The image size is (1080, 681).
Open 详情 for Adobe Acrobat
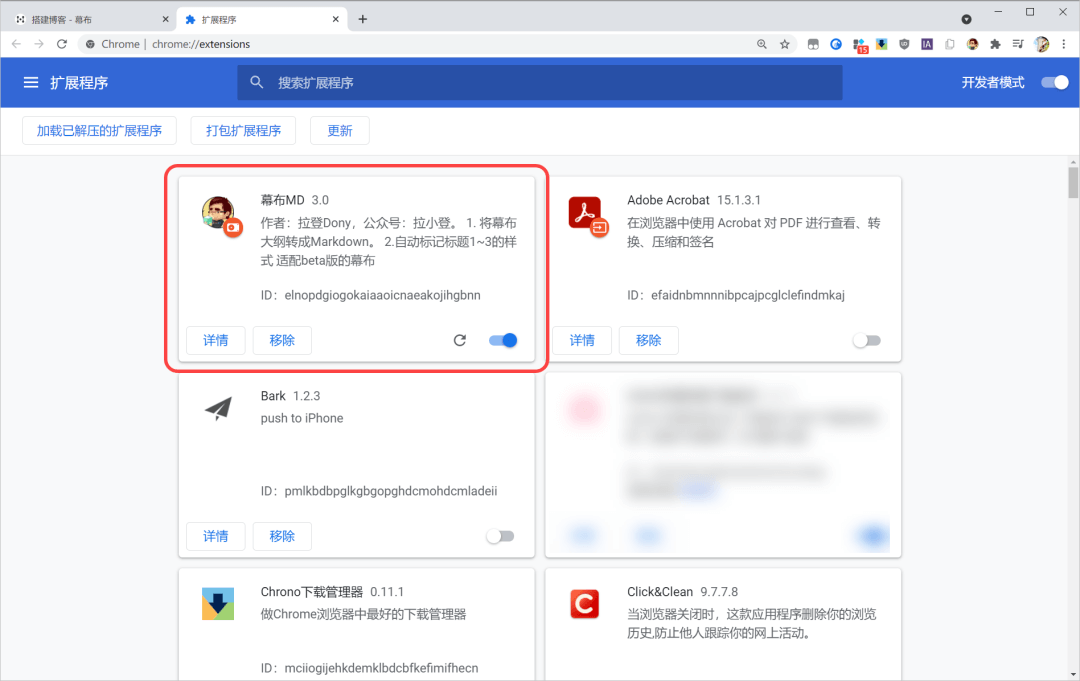[582, 340]
